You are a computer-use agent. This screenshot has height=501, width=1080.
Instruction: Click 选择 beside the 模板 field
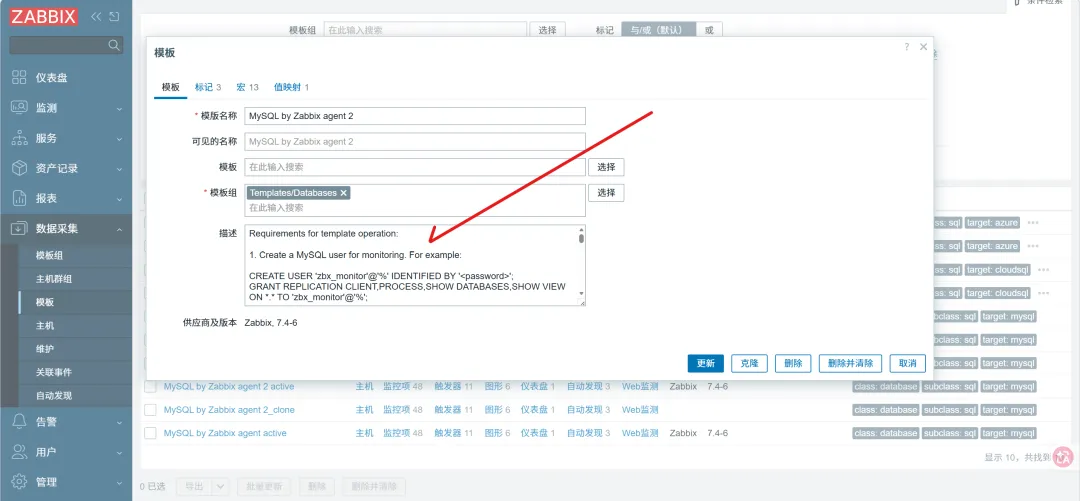[x=606, y=167]
